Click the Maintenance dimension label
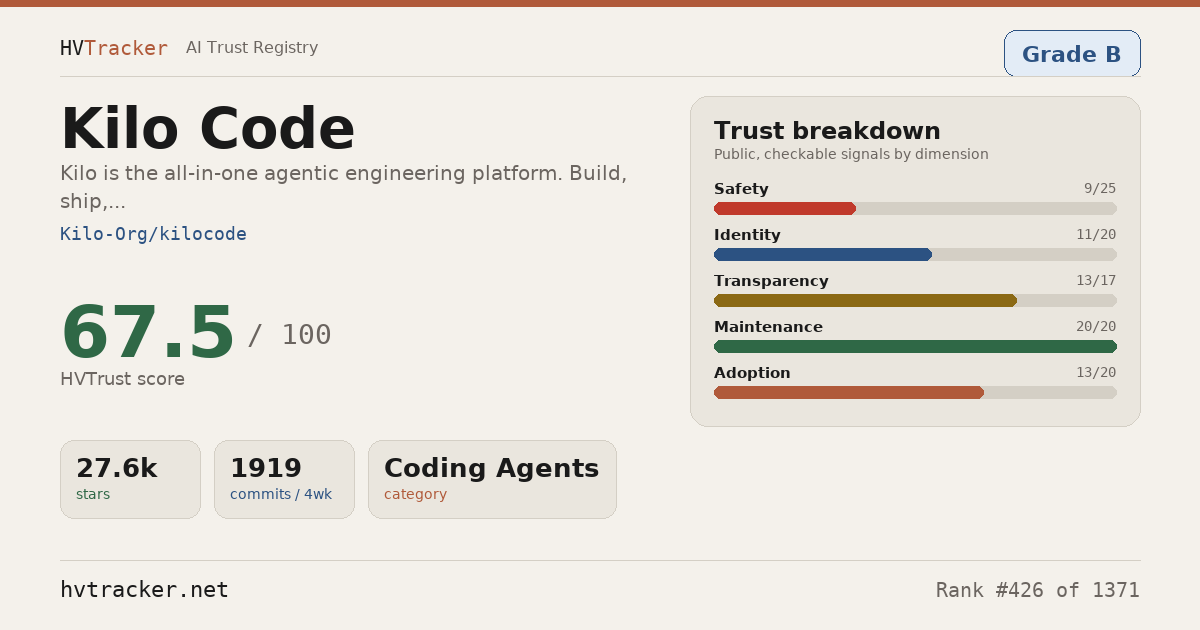 (768, 327)
